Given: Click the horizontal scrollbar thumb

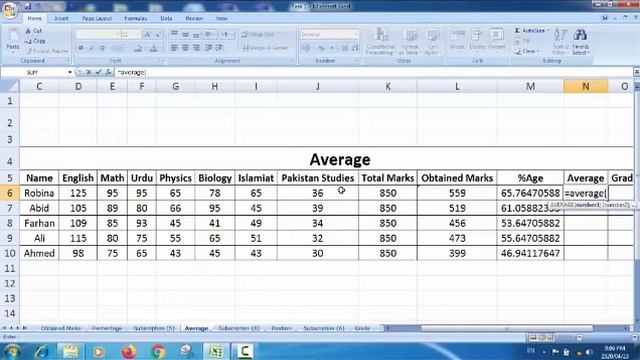Looking at the screenshot, I should pyautogui.click(x=507, y=328).
